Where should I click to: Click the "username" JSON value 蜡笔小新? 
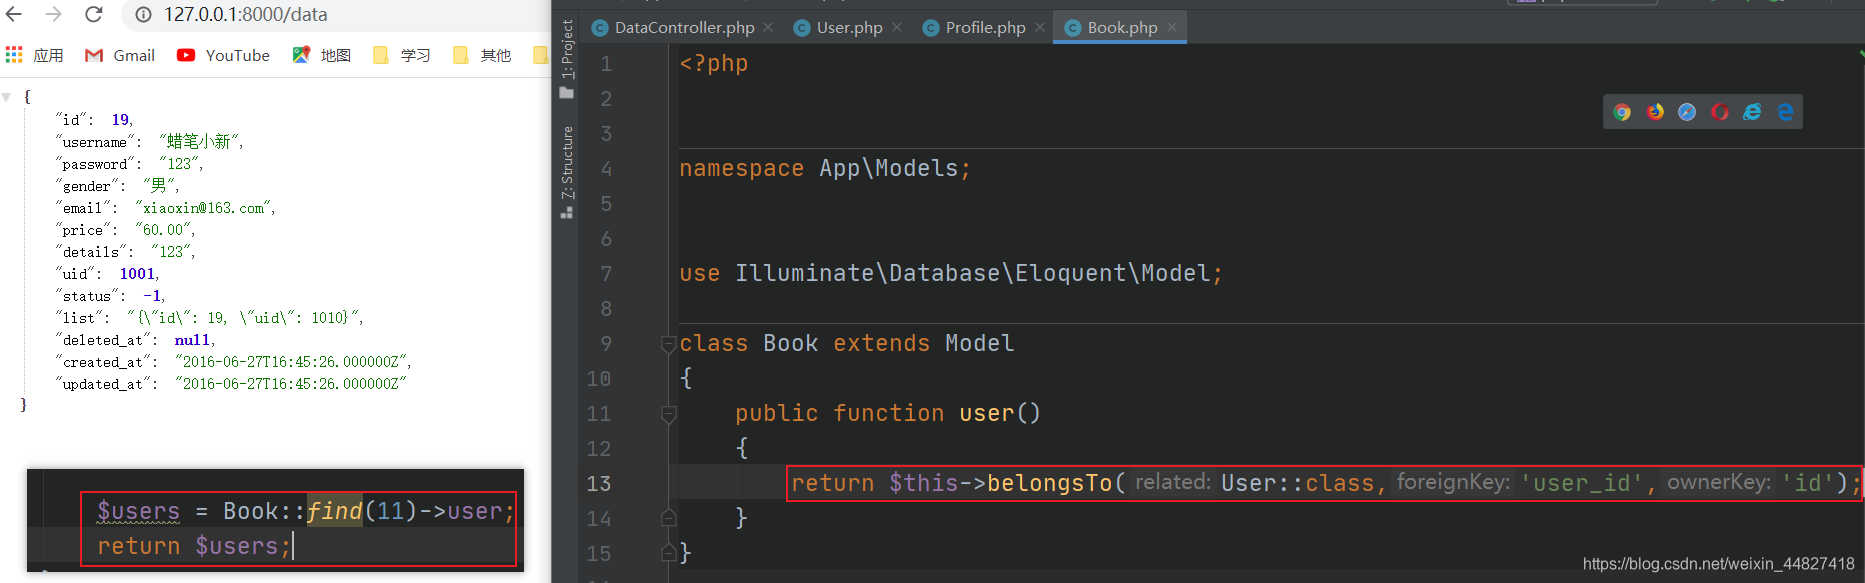[201, 142]
